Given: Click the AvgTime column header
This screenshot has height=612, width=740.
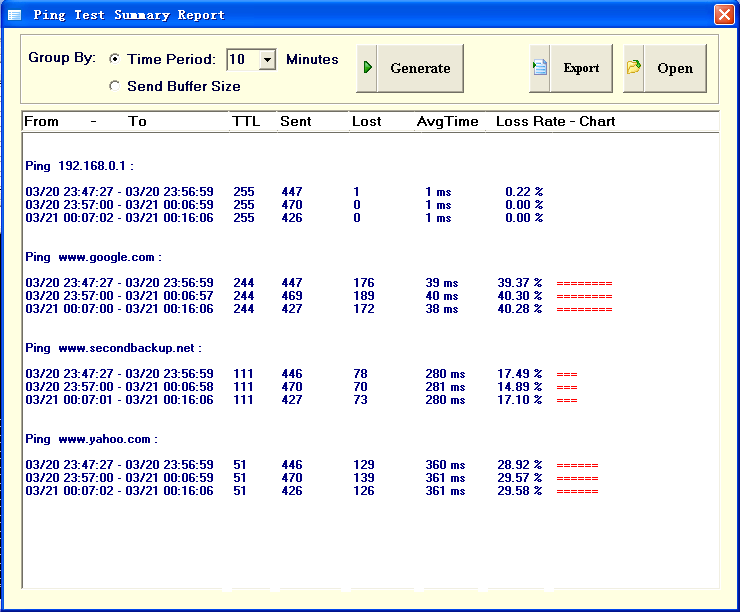Looking at the screenshot, I should click(x=441, y=121).
